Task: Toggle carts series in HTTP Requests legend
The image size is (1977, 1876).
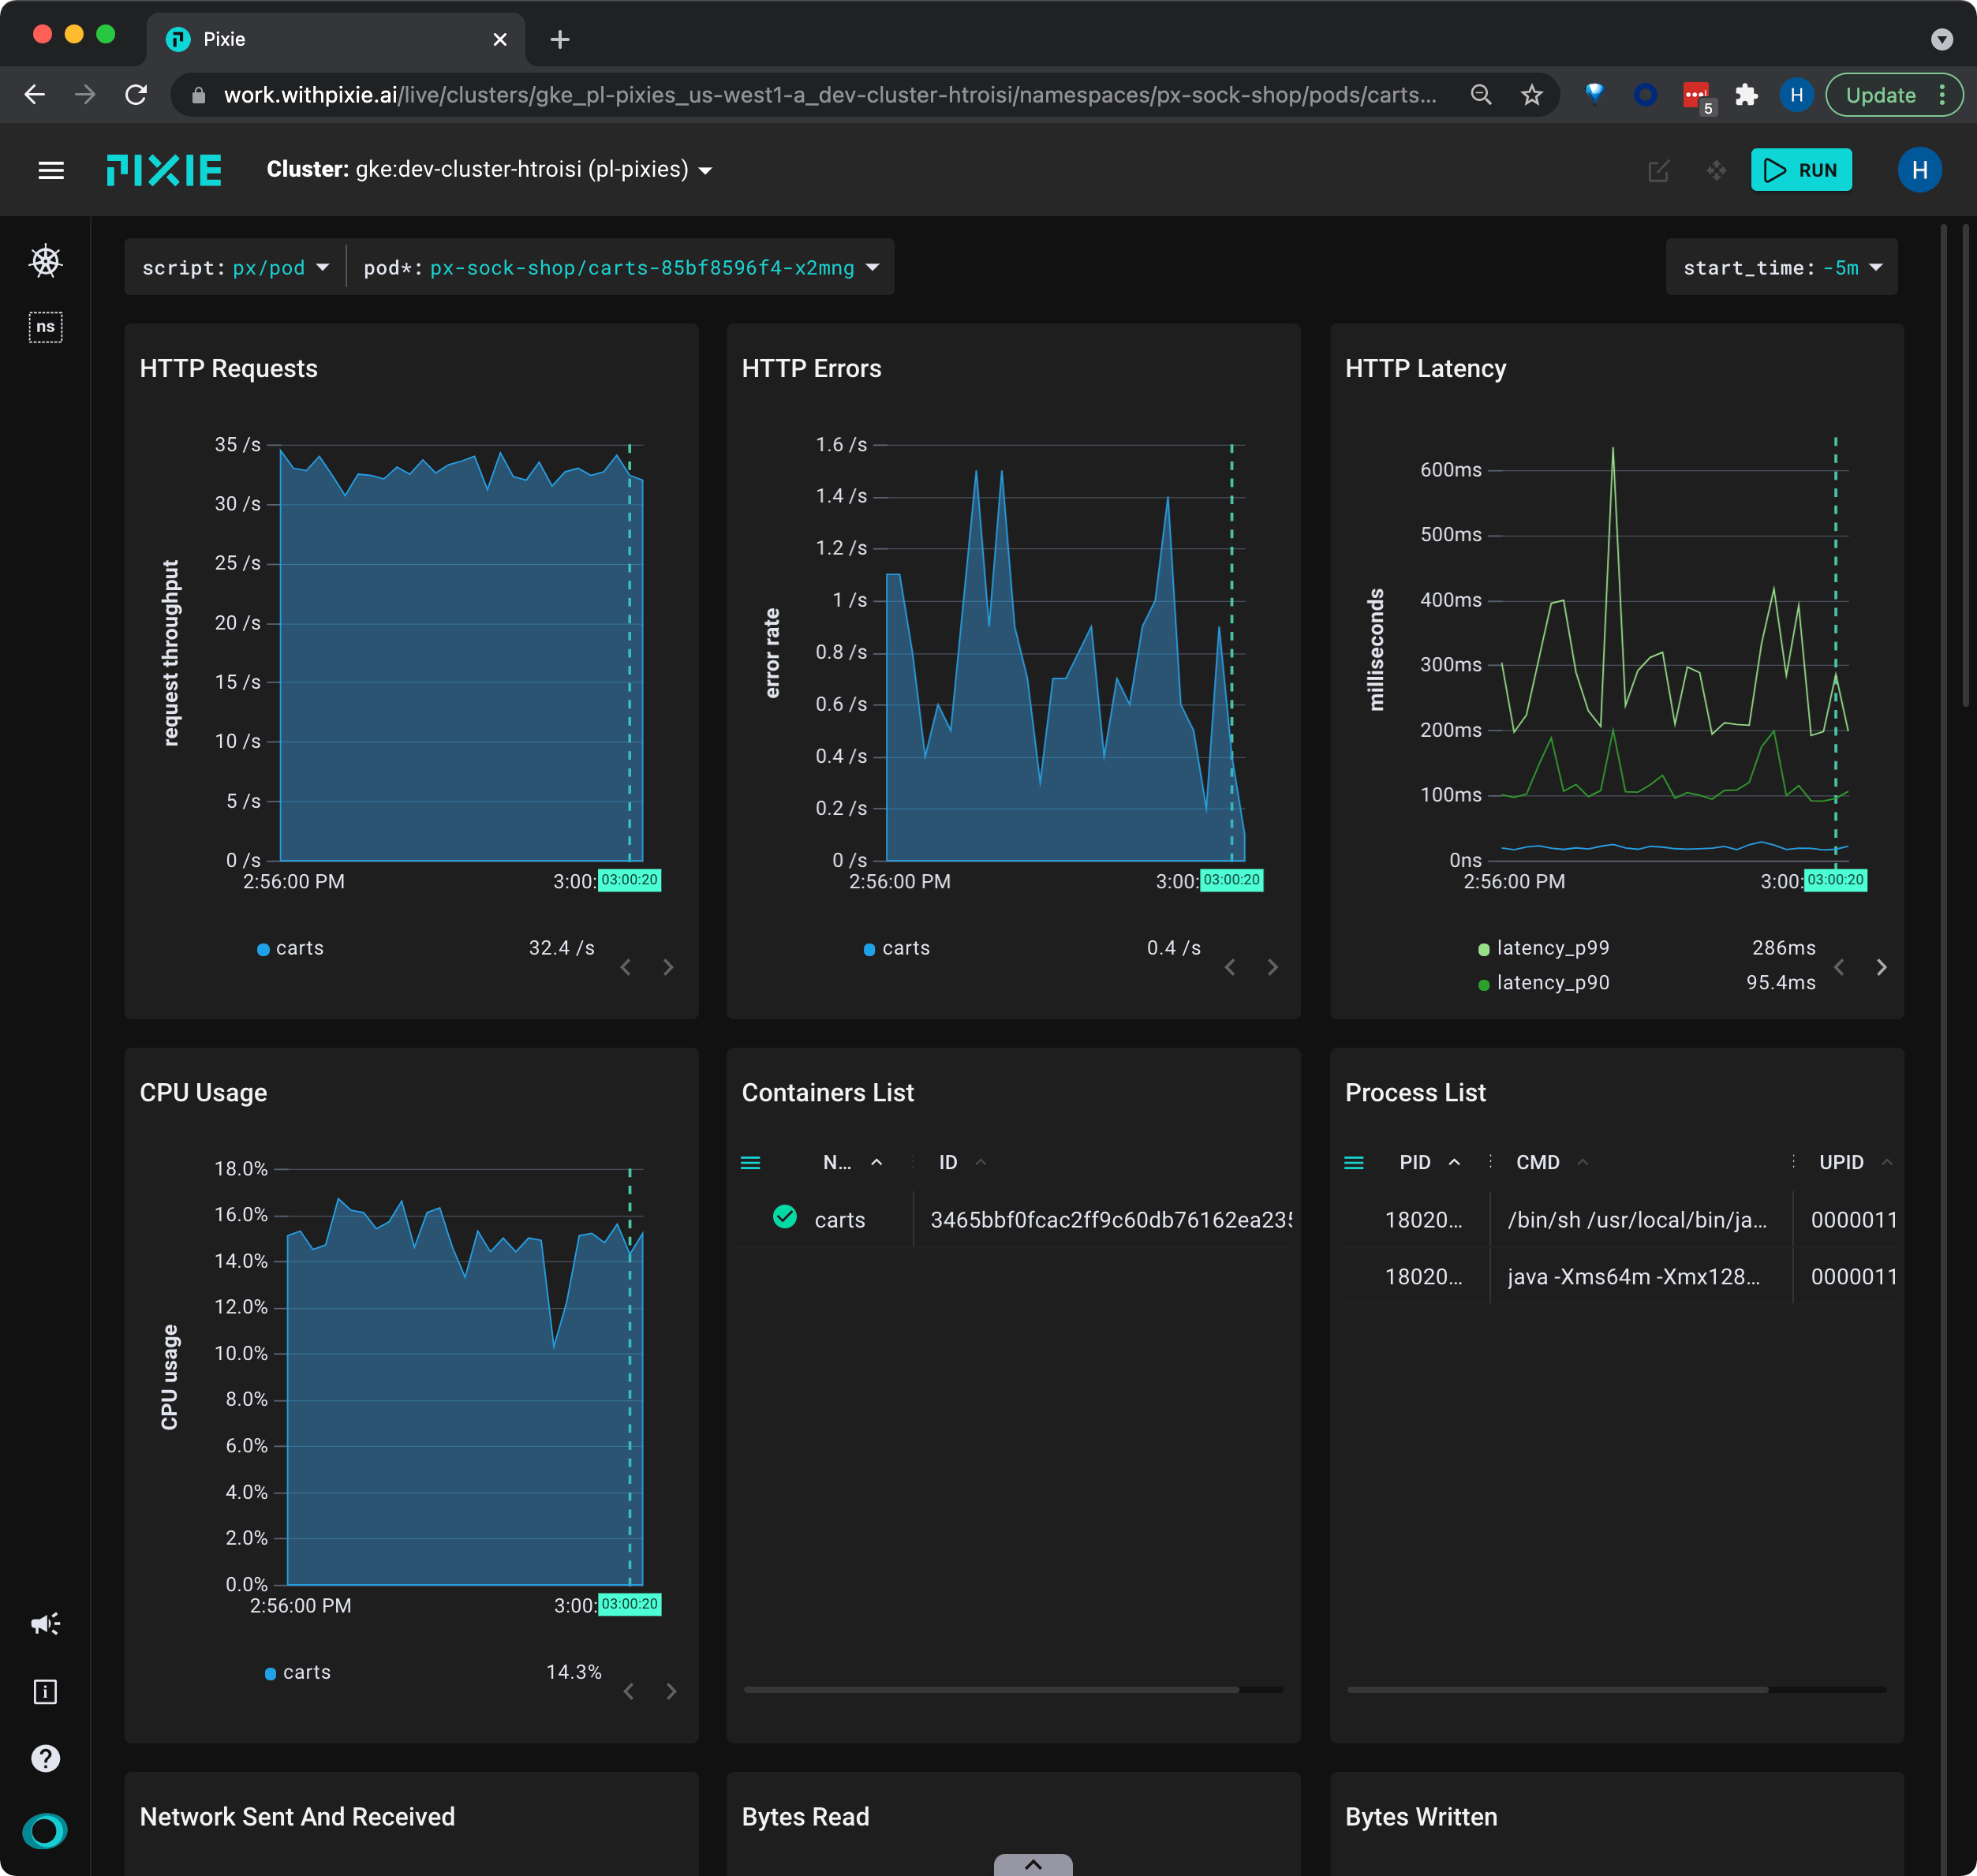Action: click(x=298, y=948)
